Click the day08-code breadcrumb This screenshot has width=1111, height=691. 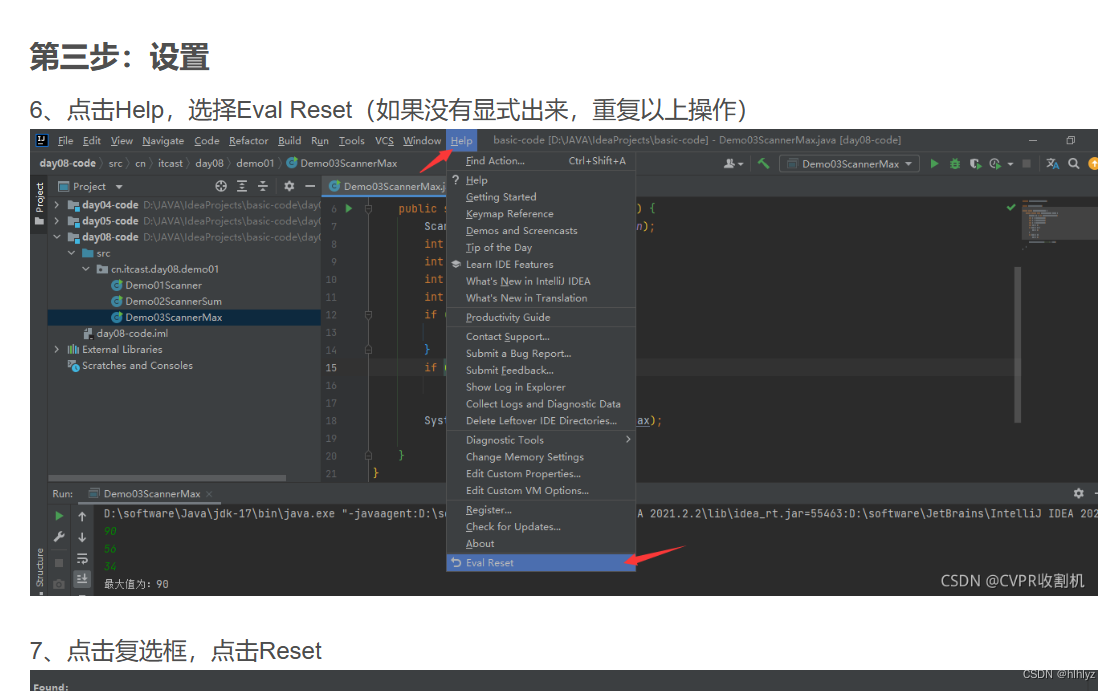(x=67, y=164)
